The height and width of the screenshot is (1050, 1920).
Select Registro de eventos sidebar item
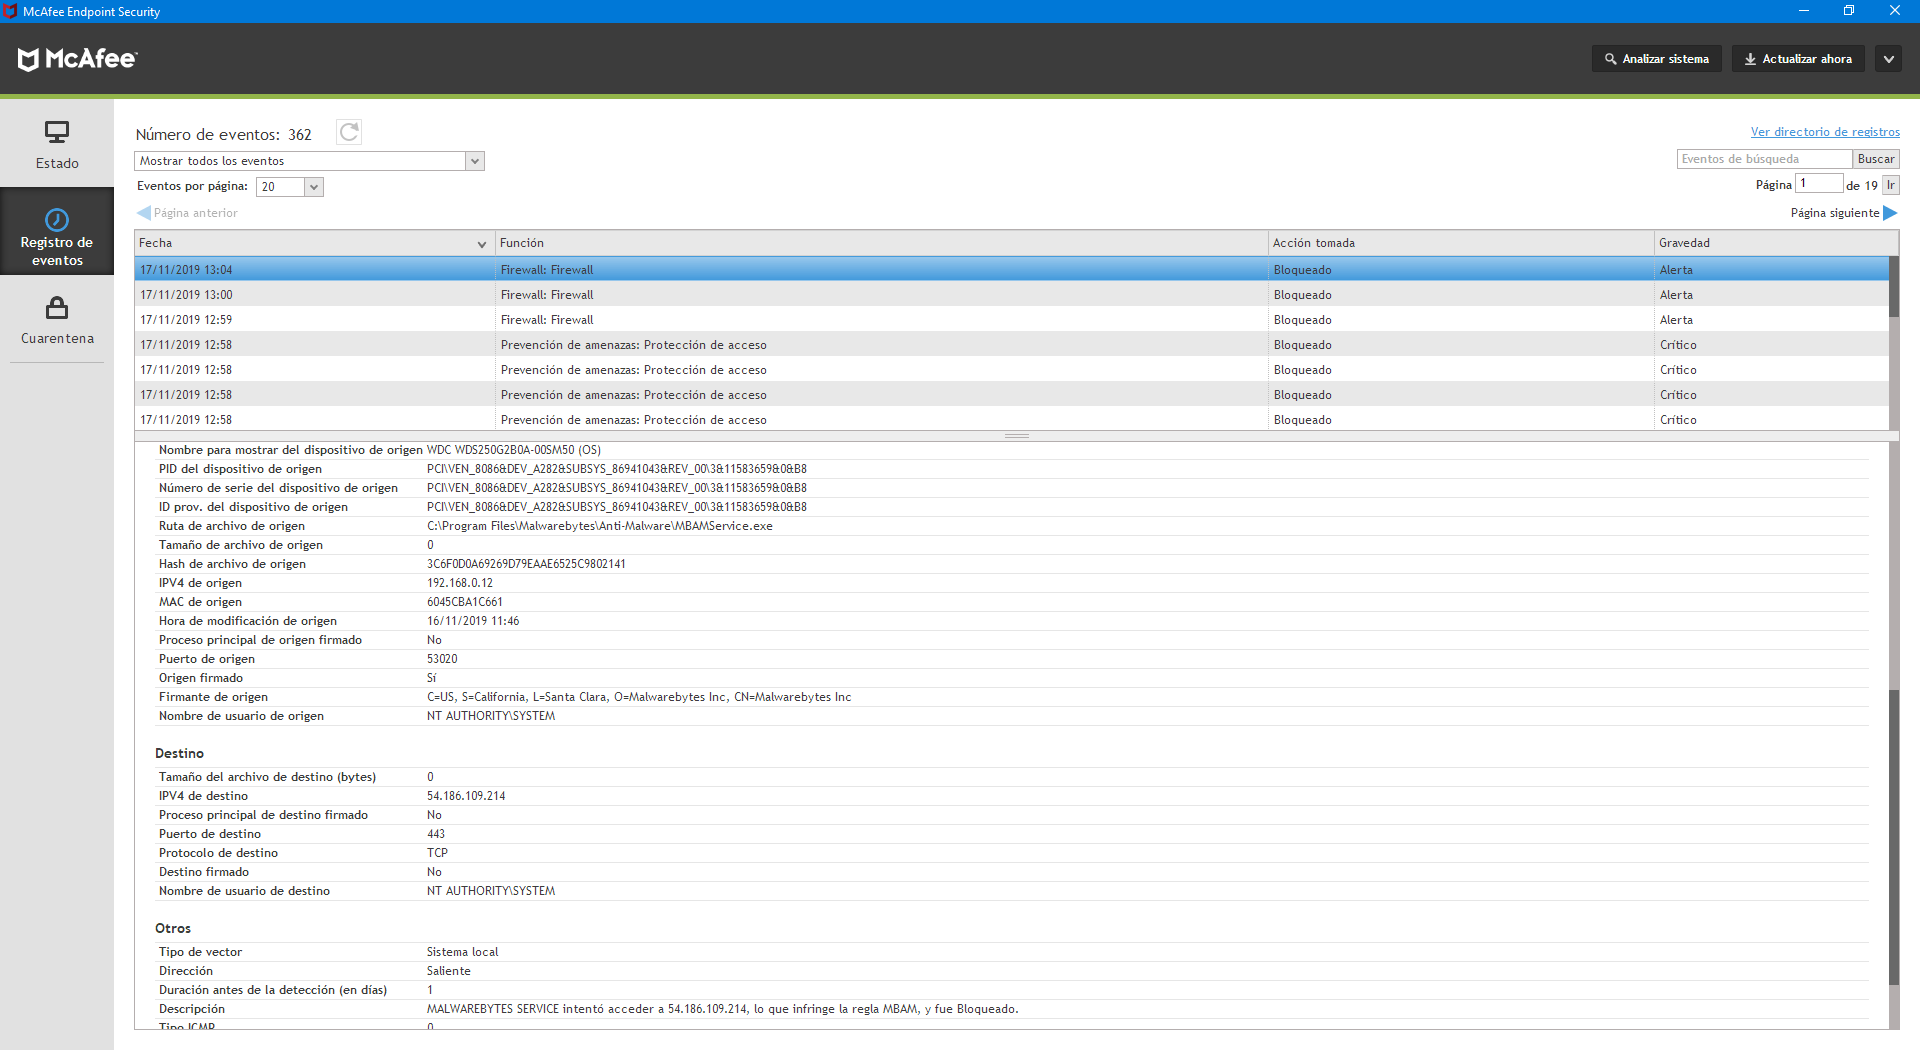(x=57, y=237)
